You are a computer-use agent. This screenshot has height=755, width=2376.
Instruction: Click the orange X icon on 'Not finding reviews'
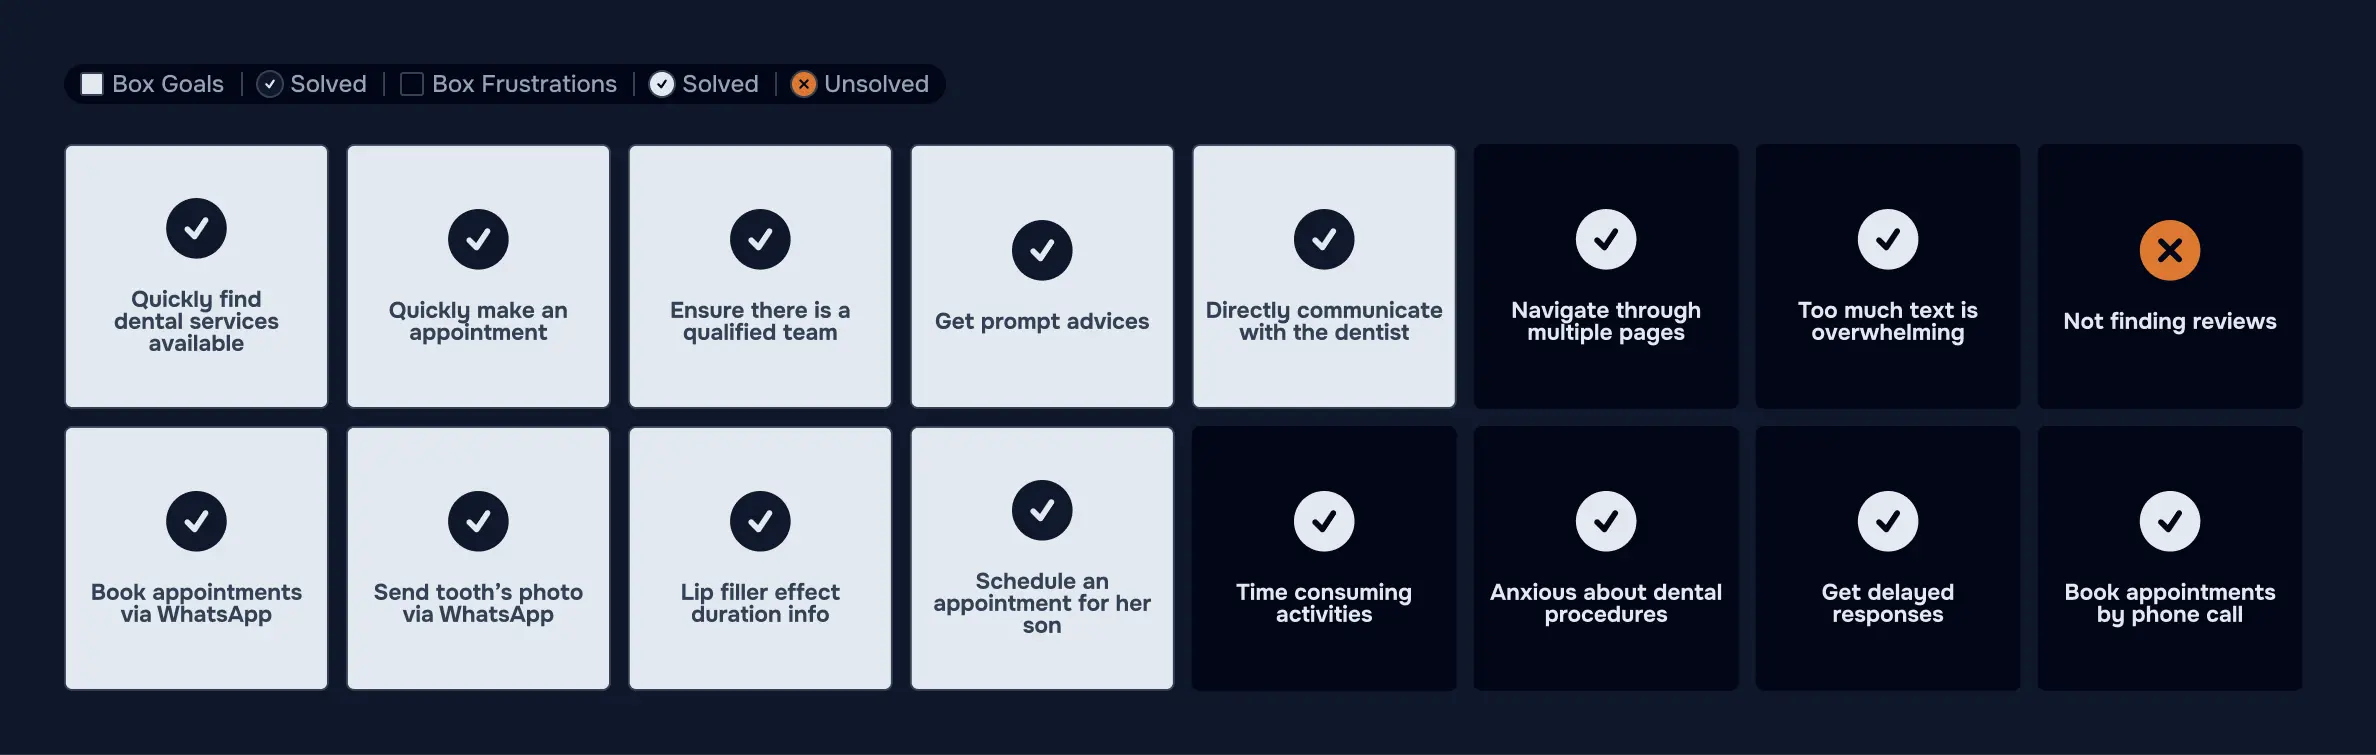[2169, 250]
